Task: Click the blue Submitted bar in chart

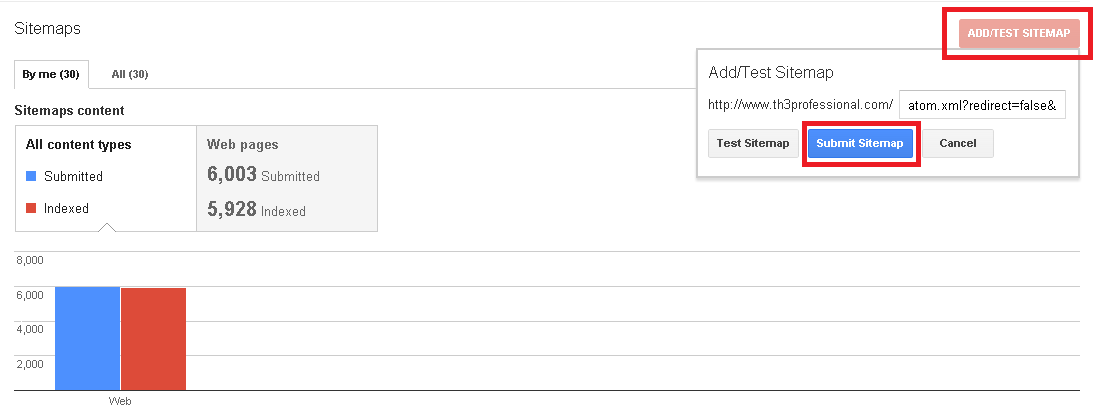Action: tap(87, 338)
